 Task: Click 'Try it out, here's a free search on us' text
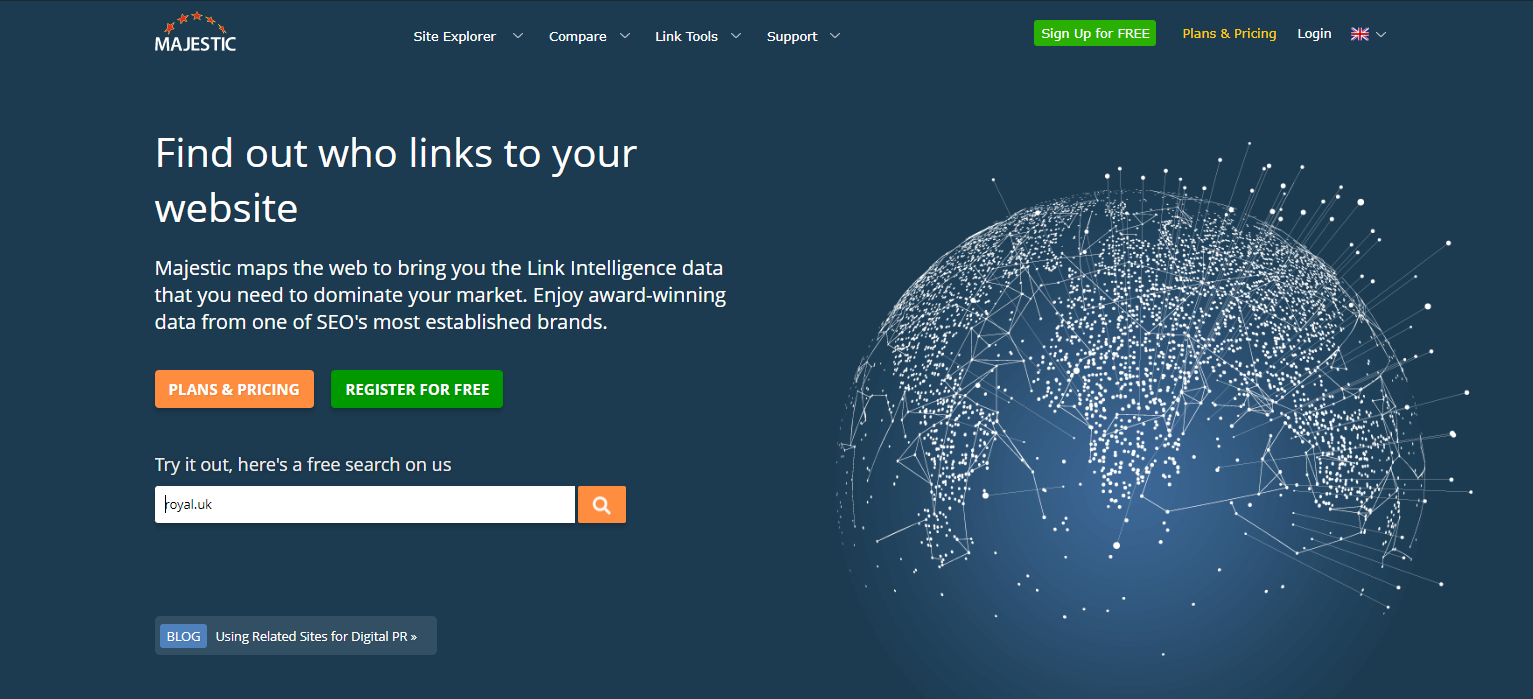303,464
